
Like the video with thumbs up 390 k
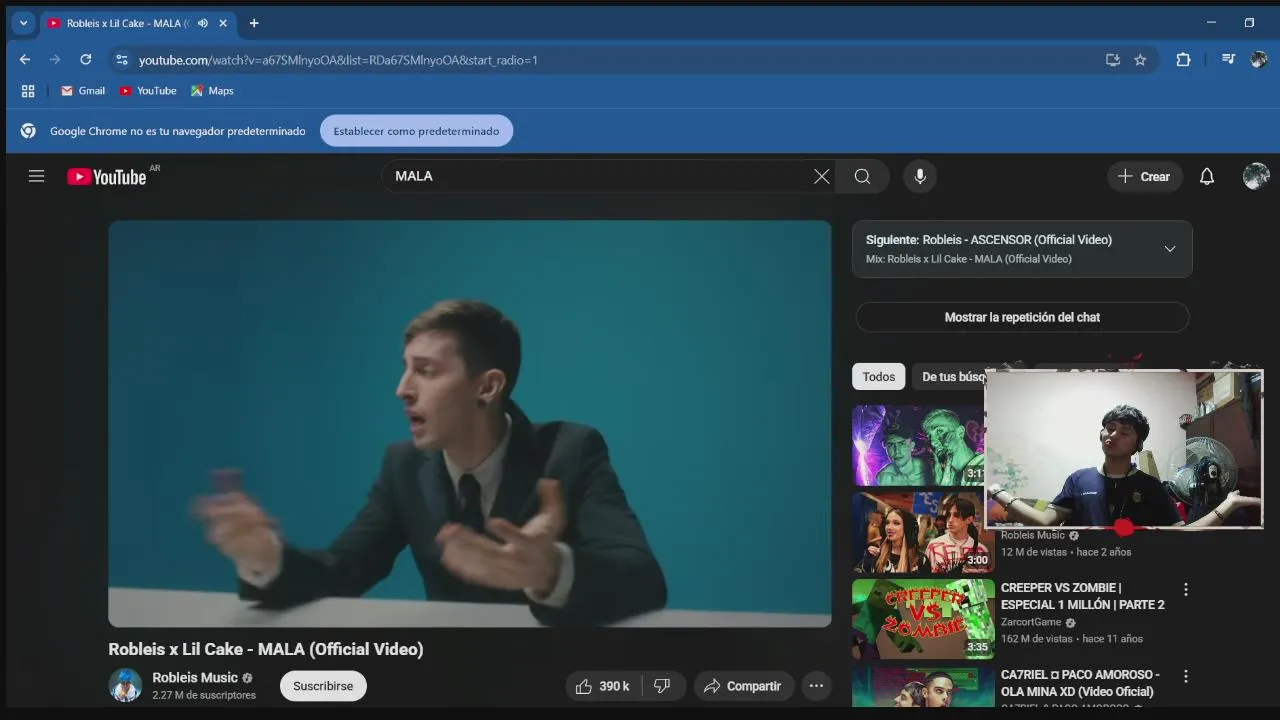tap(603, 686)
